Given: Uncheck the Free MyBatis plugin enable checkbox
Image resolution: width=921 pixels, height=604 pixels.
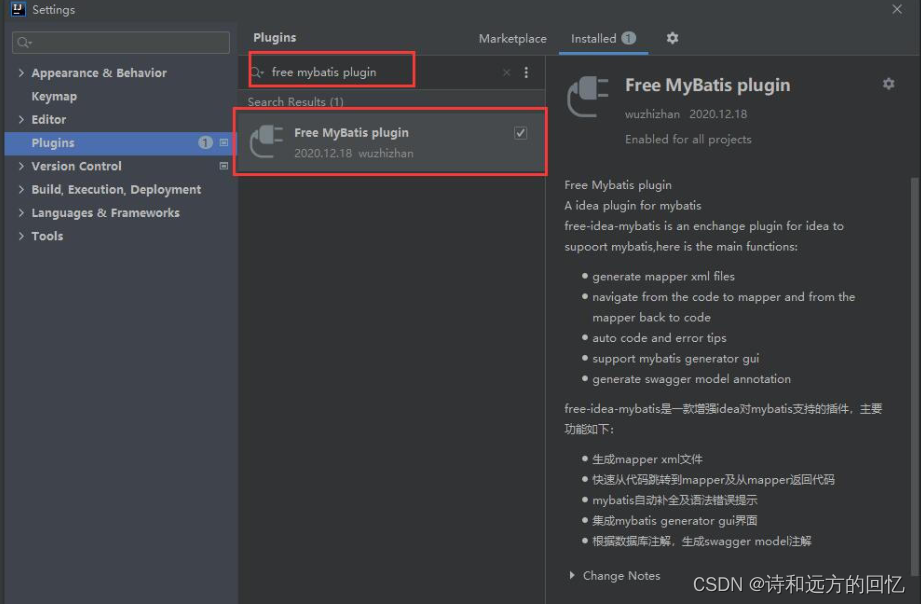Looking at the screenshot, I should [x=520, y=133].
